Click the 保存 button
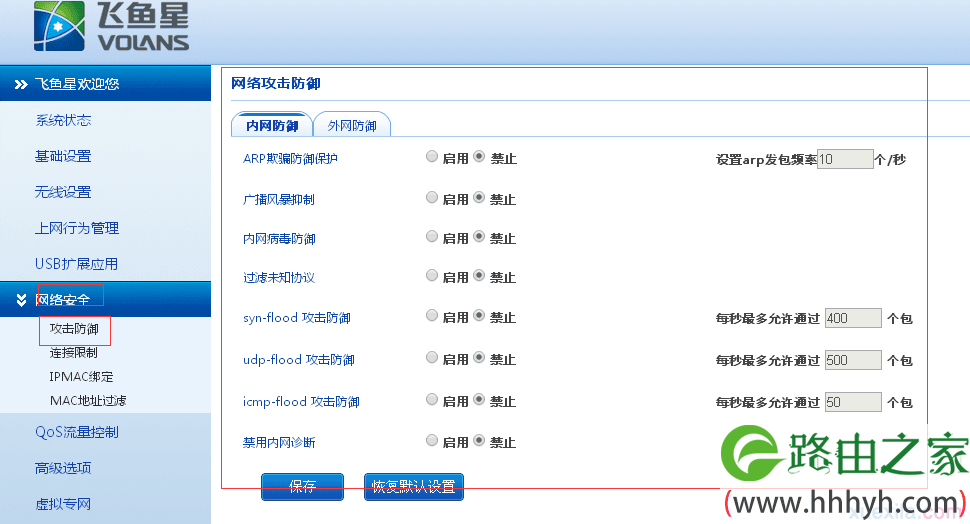 (x=303, y=486)
